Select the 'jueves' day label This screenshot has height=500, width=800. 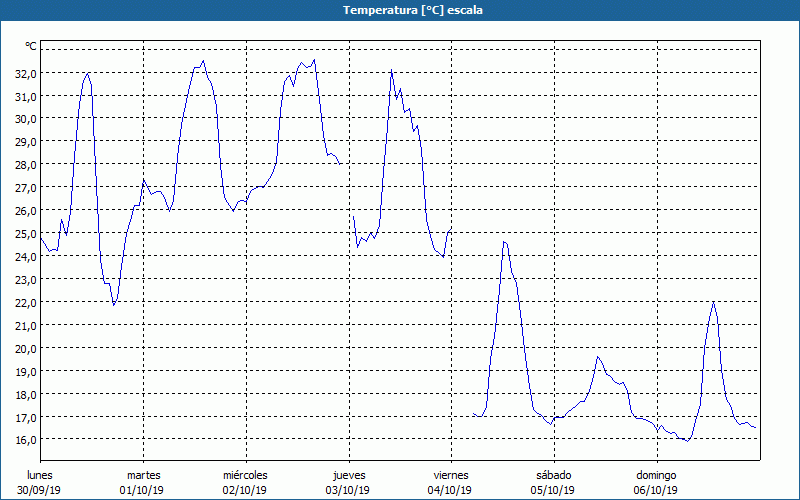click(349, 475)
